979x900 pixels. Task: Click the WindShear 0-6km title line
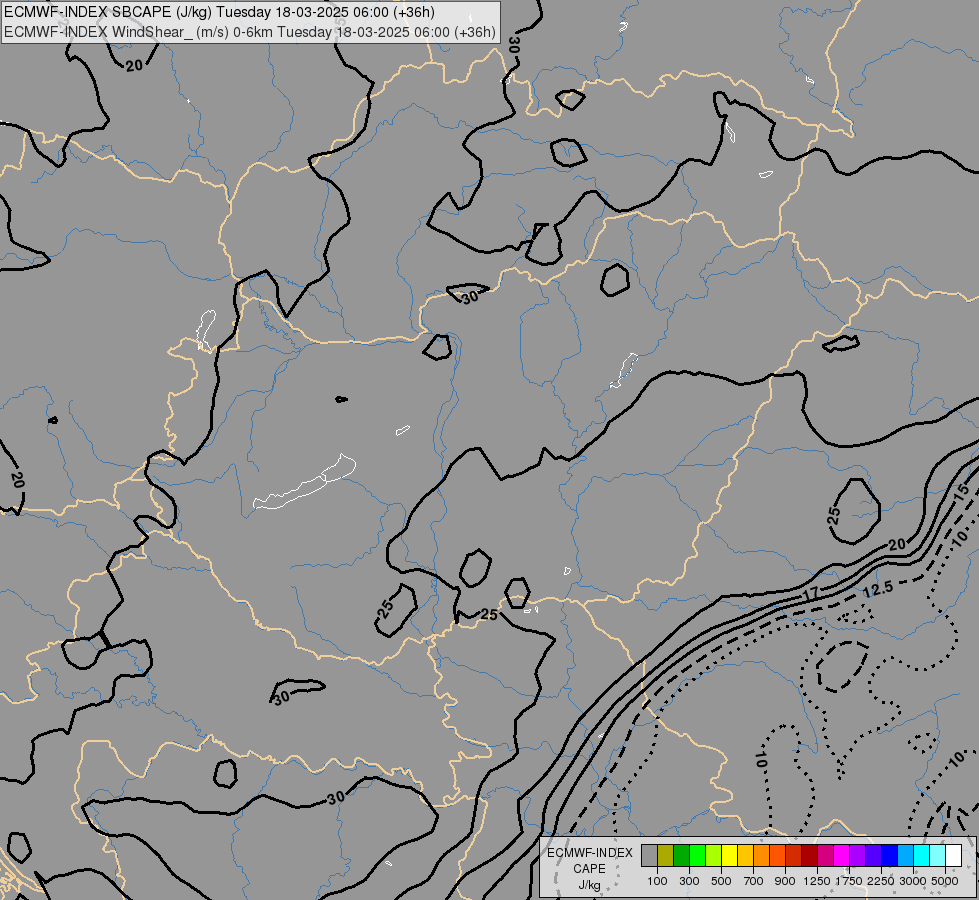point(250,32)
